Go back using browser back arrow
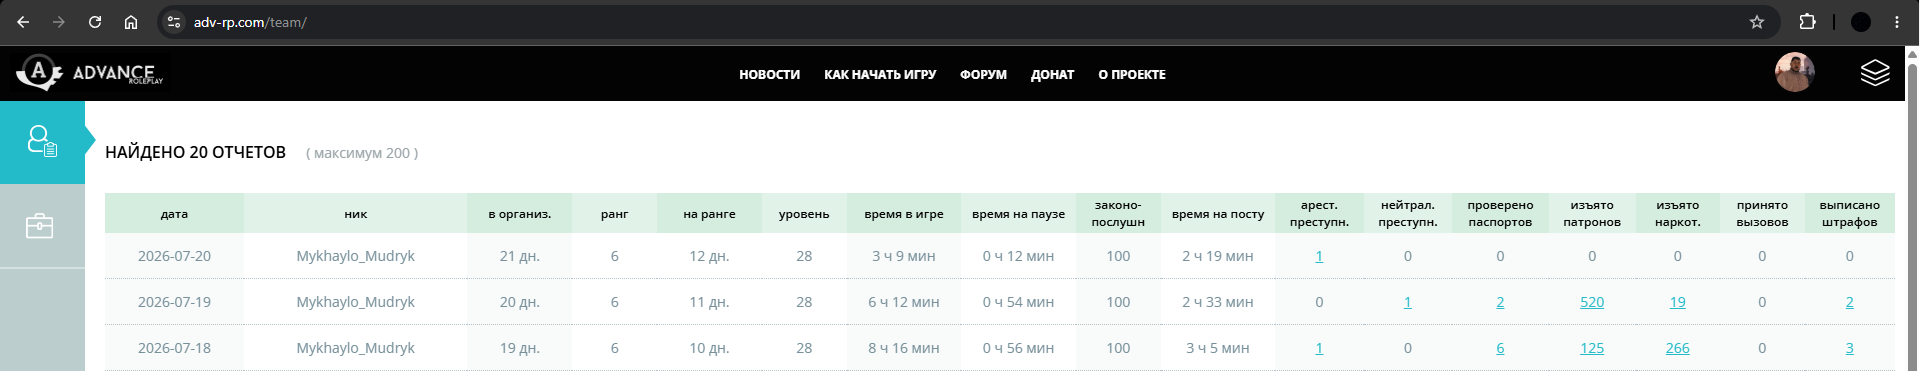Image resolution: width=1920 pixels, height=371 pixels. (23, 22)
